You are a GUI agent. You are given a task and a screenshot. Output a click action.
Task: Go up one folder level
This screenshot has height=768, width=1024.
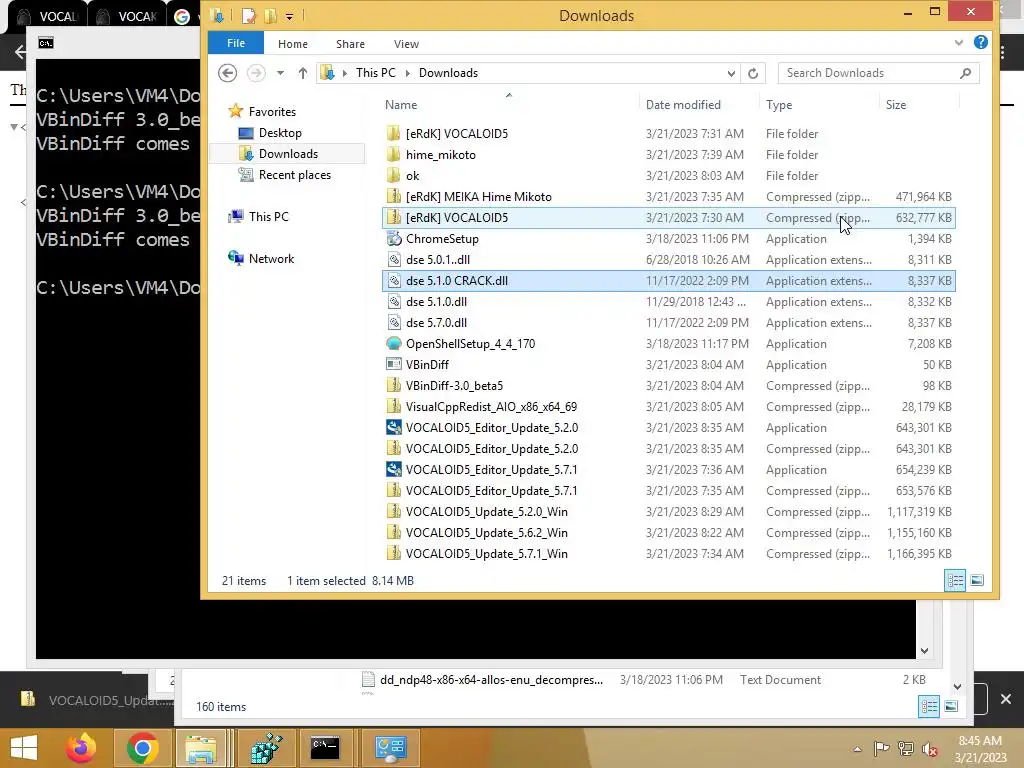302,73
